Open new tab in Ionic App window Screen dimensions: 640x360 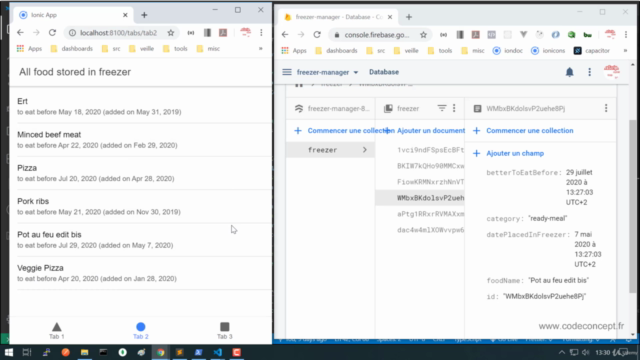tap(144, 15)
